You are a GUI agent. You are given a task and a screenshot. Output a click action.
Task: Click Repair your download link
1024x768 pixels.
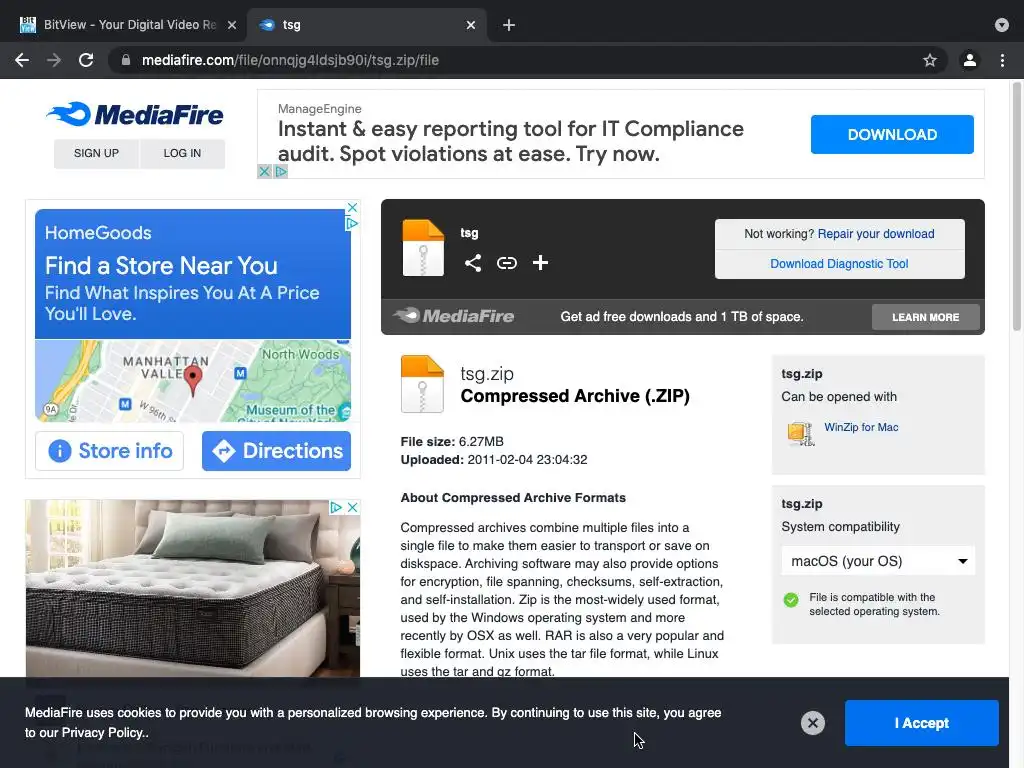(876, 234)
